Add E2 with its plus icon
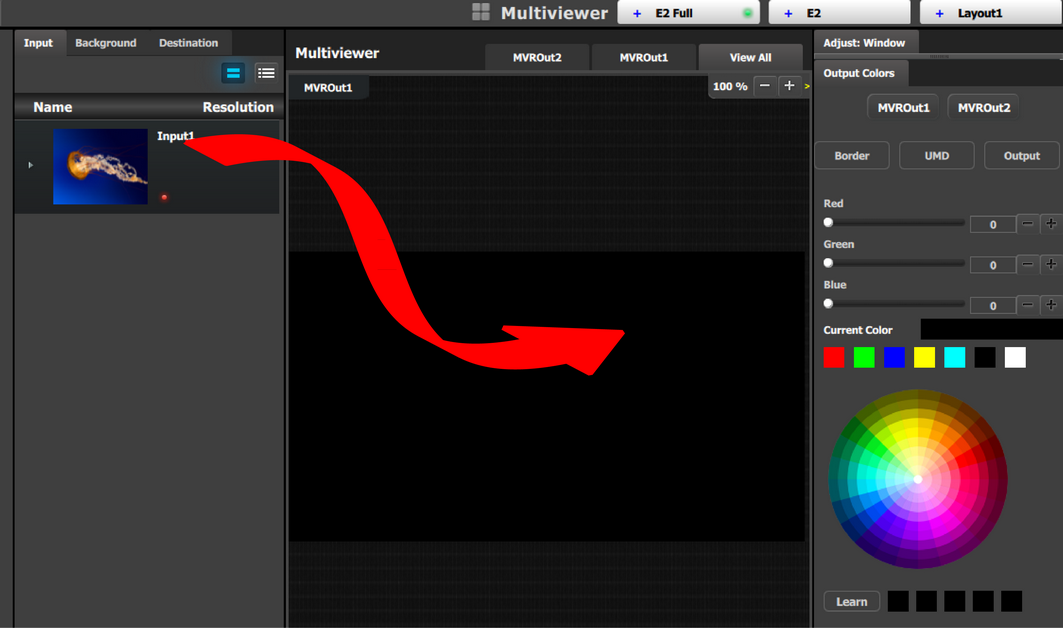The width and height of the screenshot is (1063, 628). (x=788, y=14)
